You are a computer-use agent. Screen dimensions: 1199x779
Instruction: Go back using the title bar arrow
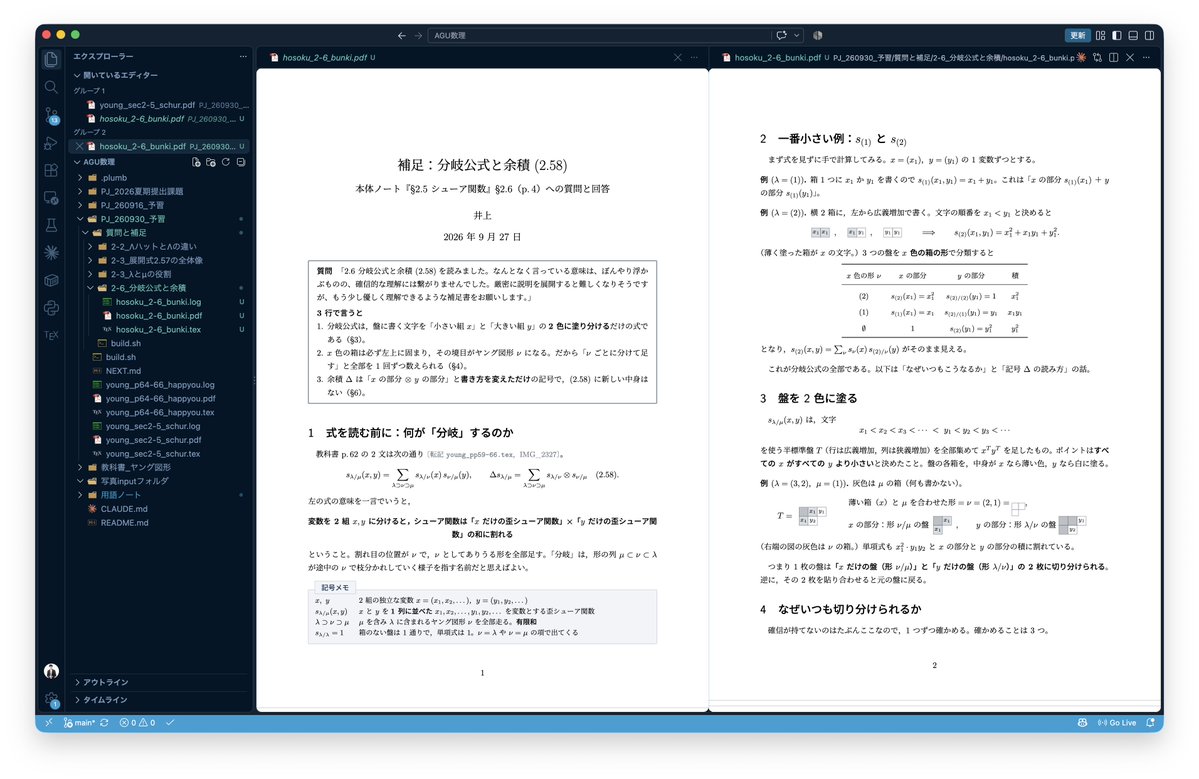click(401, 35)
